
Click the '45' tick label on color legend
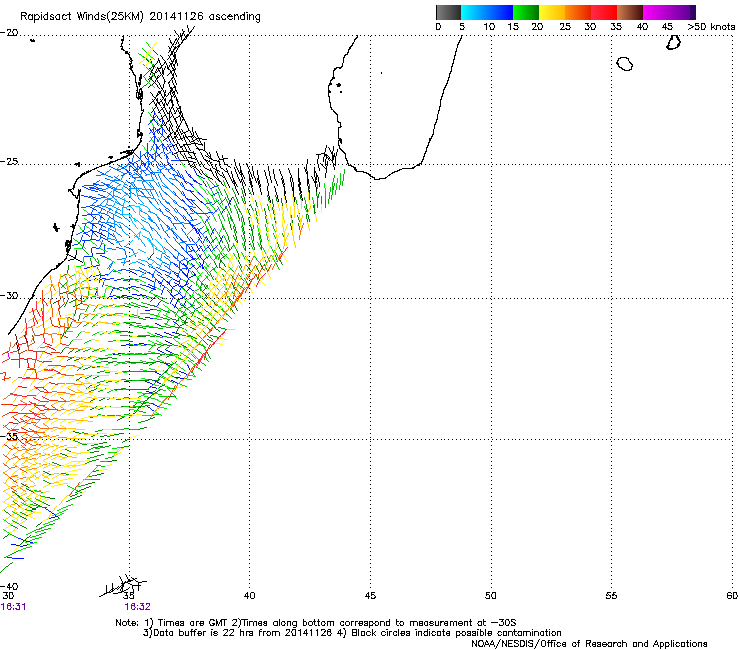(667, 27)
